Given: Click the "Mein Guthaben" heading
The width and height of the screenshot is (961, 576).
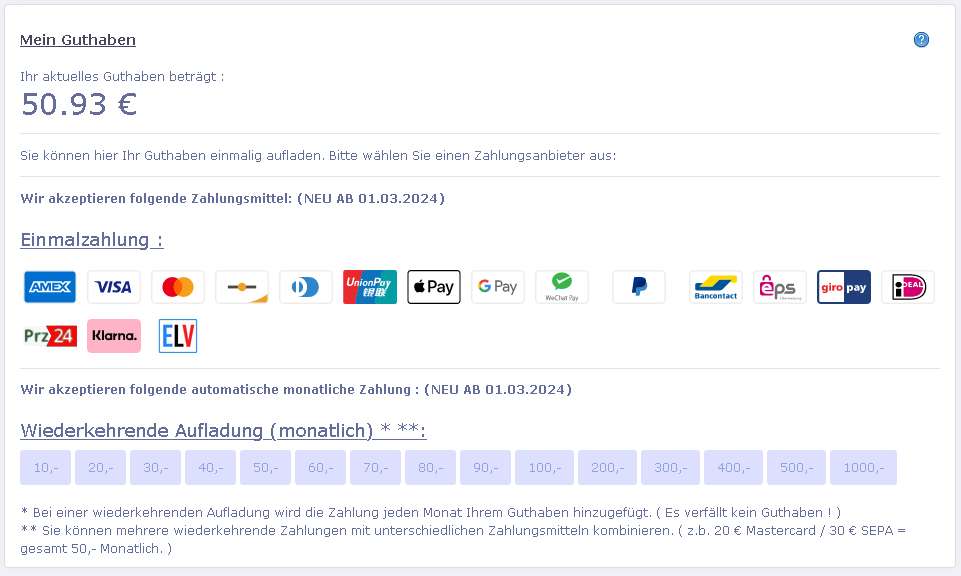Looking at the screenshot, I should point(78,40).
